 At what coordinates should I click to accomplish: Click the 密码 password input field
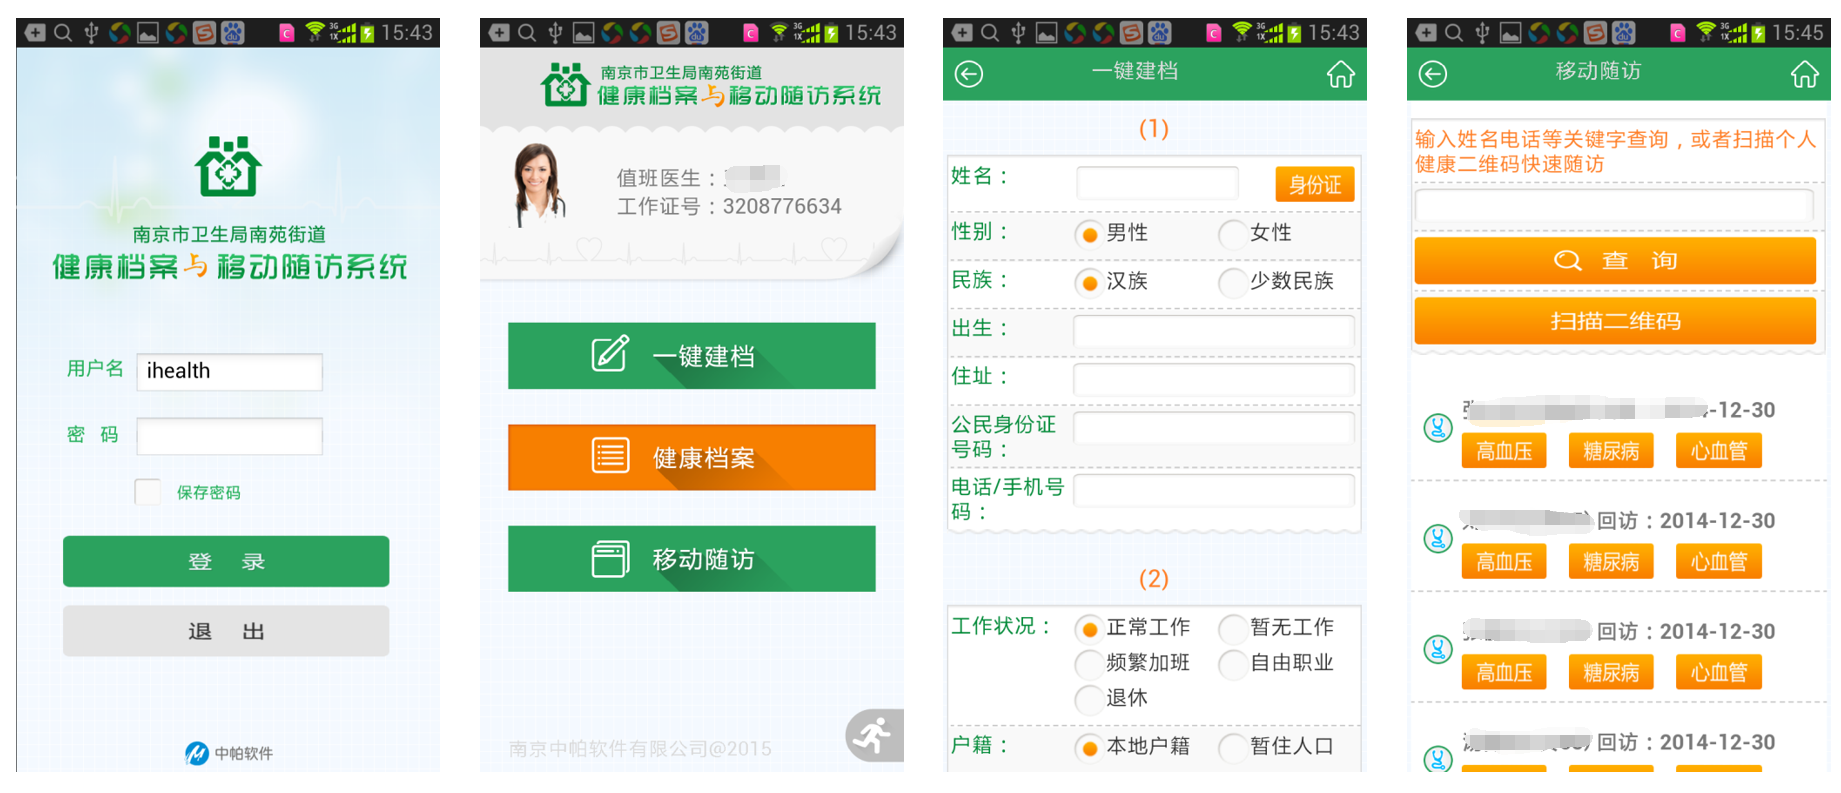pyautogui.click(x=229, y=436)
